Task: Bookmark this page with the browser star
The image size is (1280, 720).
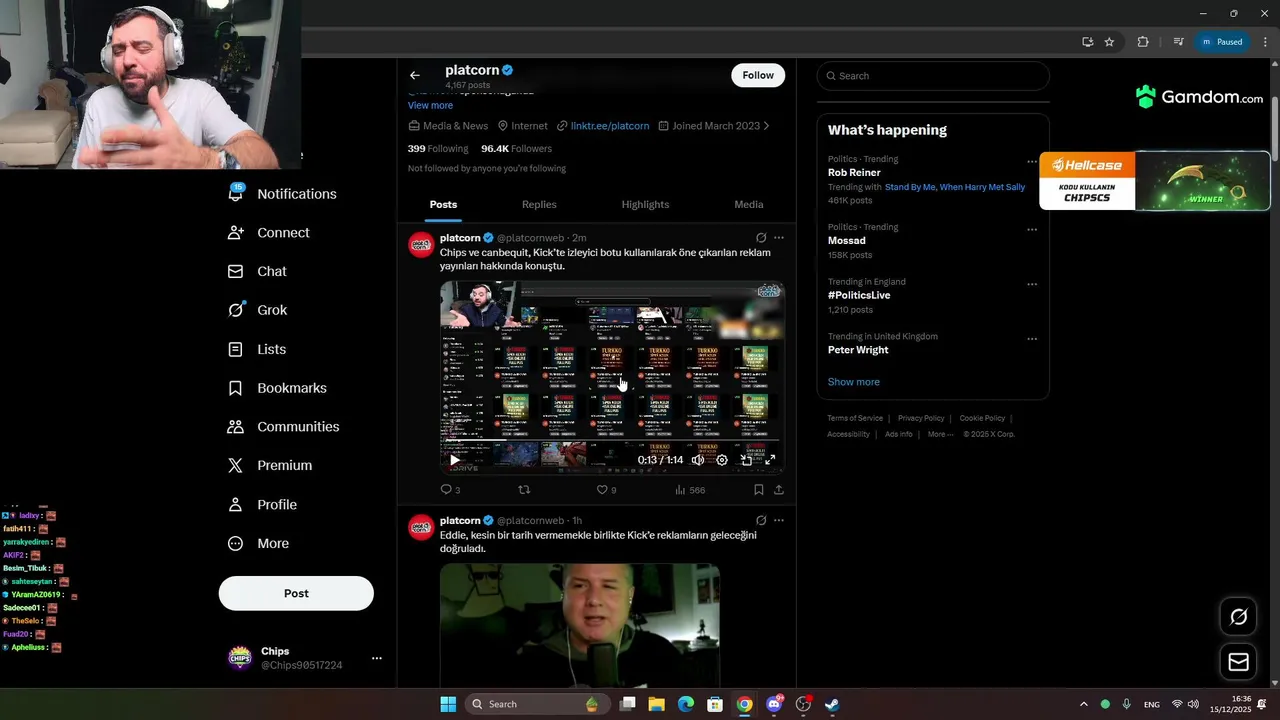Action: click(x=1109, y=42)
